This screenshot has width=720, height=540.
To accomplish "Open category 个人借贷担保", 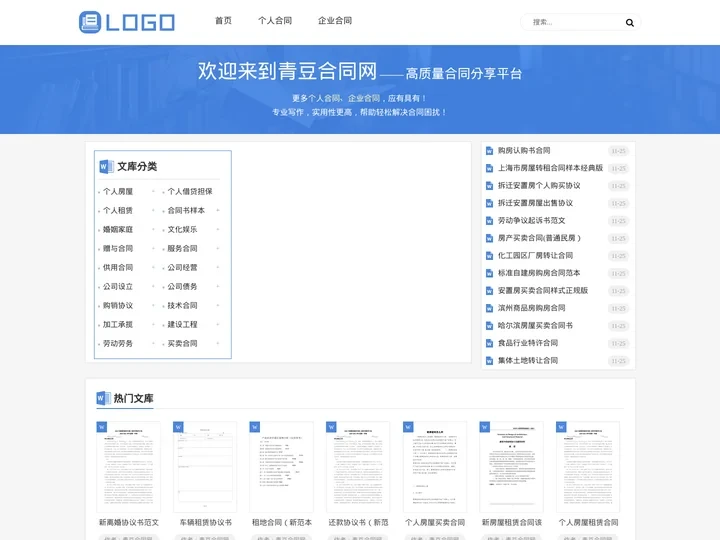I will (x=190, y=191).
